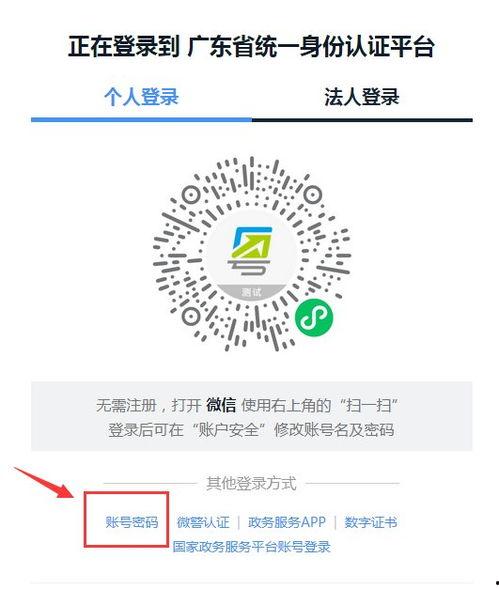
Task: Click the bold 微信 word in the instructions
Action: [221, 405]
